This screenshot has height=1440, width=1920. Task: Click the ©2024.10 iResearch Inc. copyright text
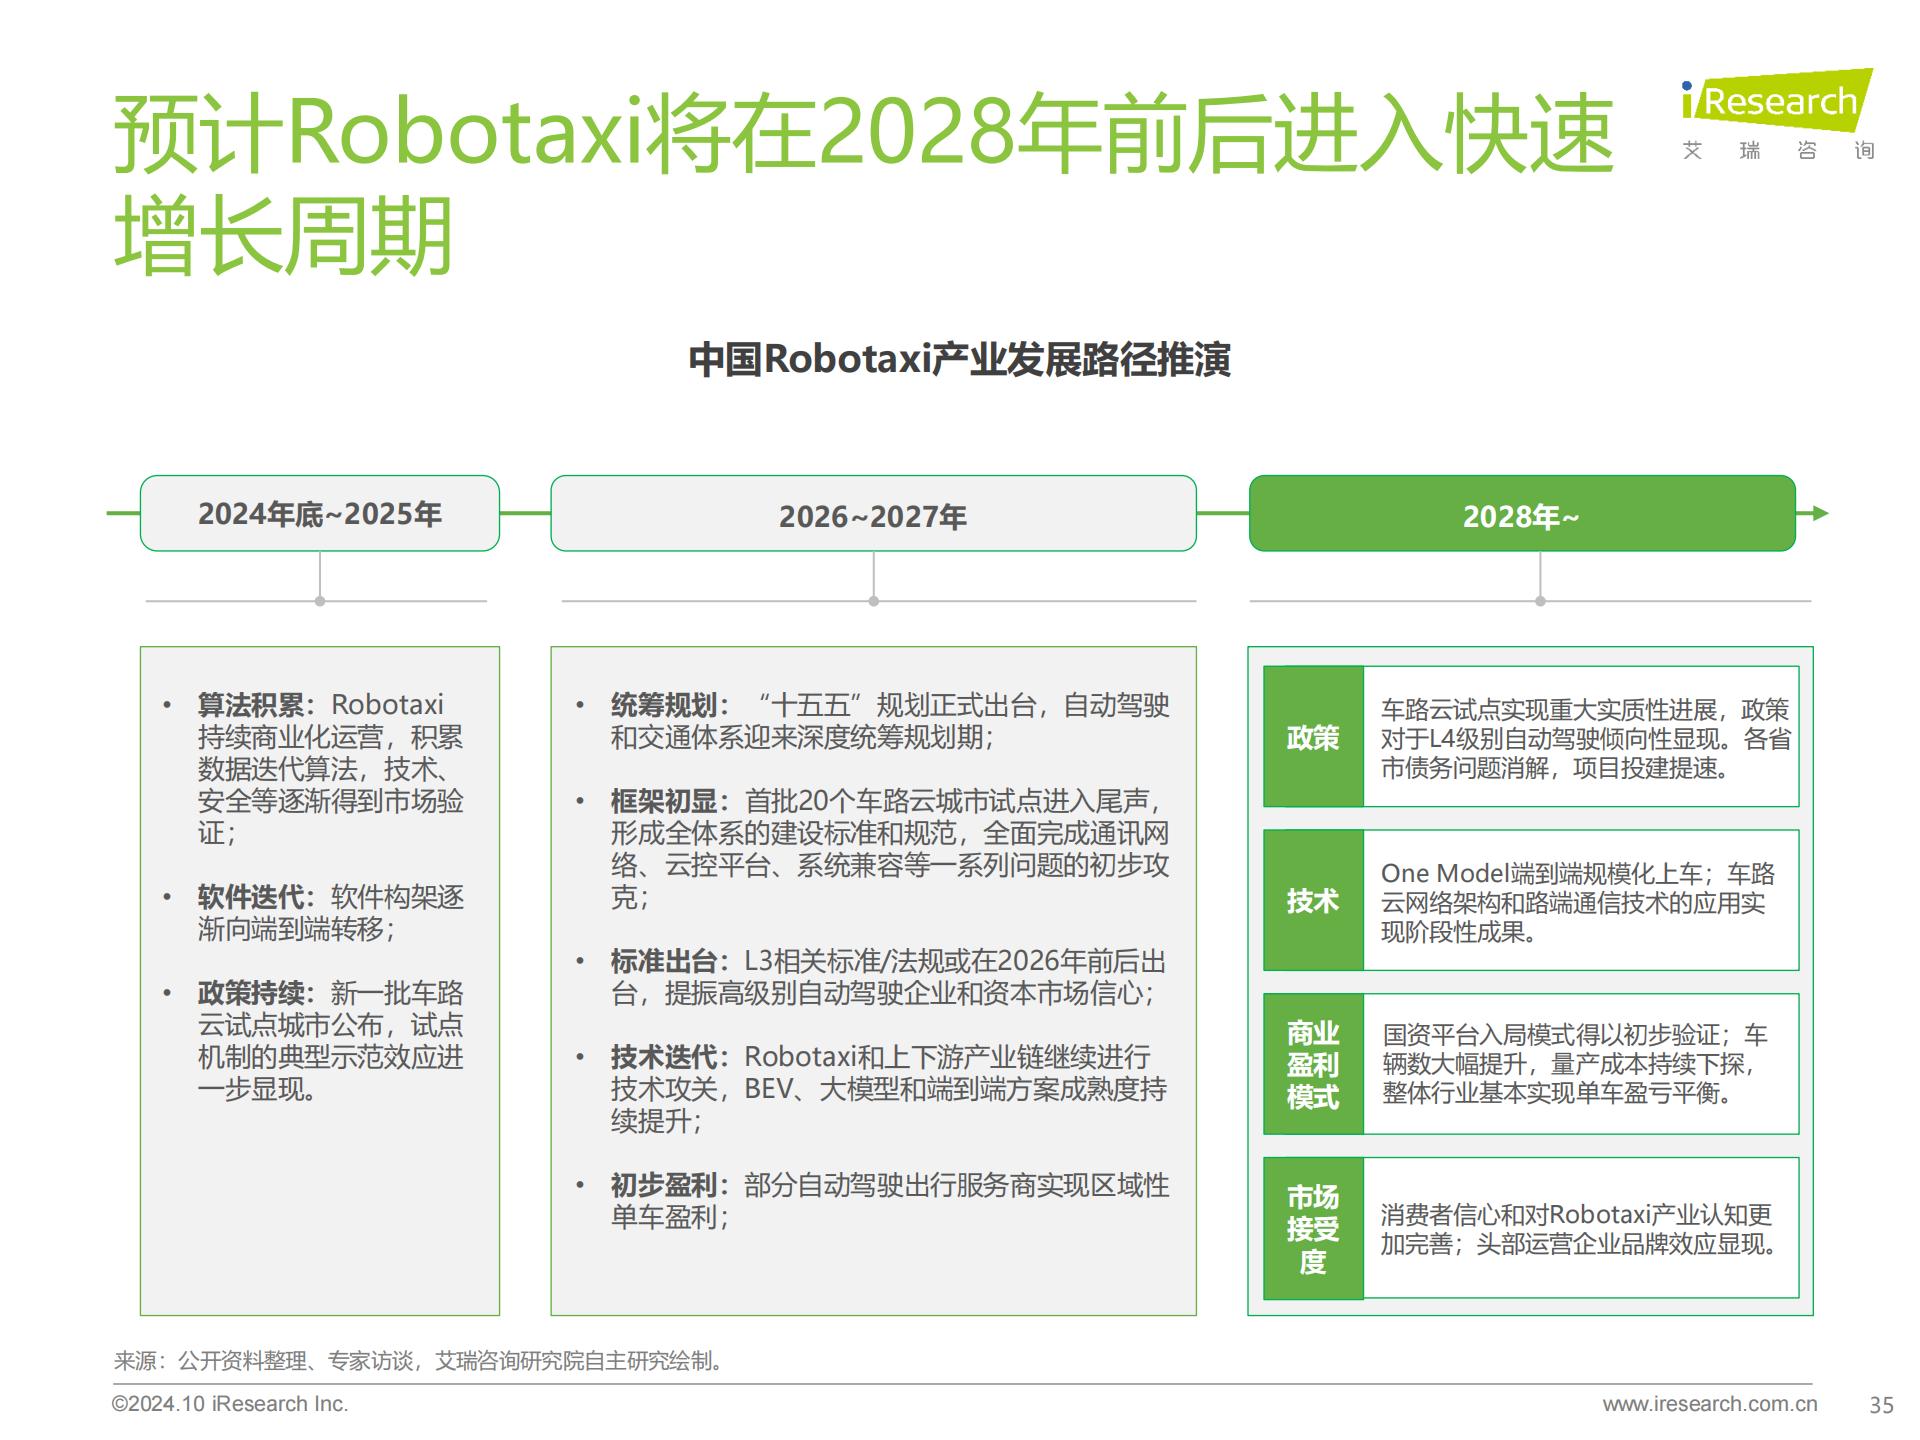[x=230, y=1404]
